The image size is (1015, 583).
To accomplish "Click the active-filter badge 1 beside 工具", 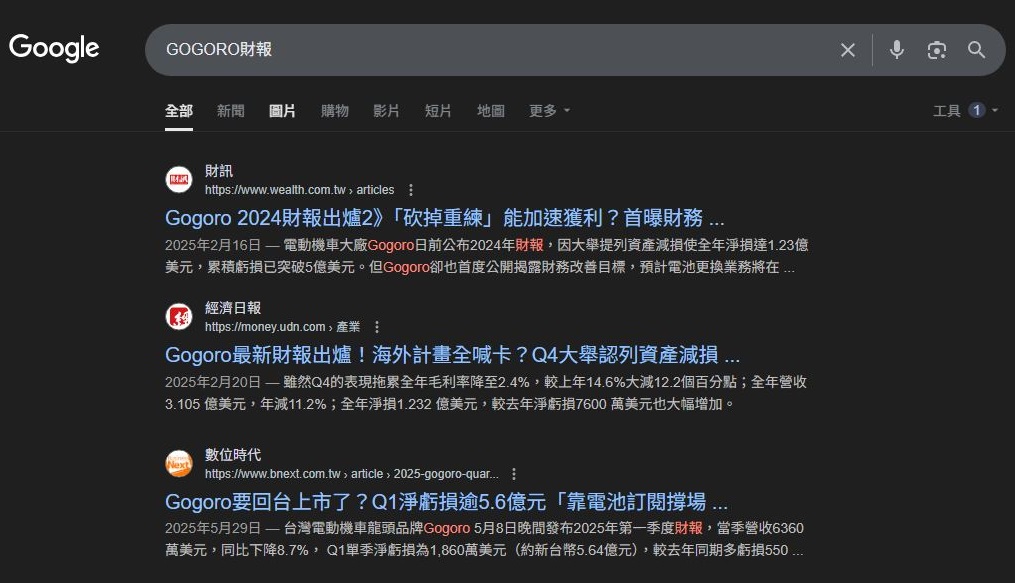I will (x=977, y=110).
